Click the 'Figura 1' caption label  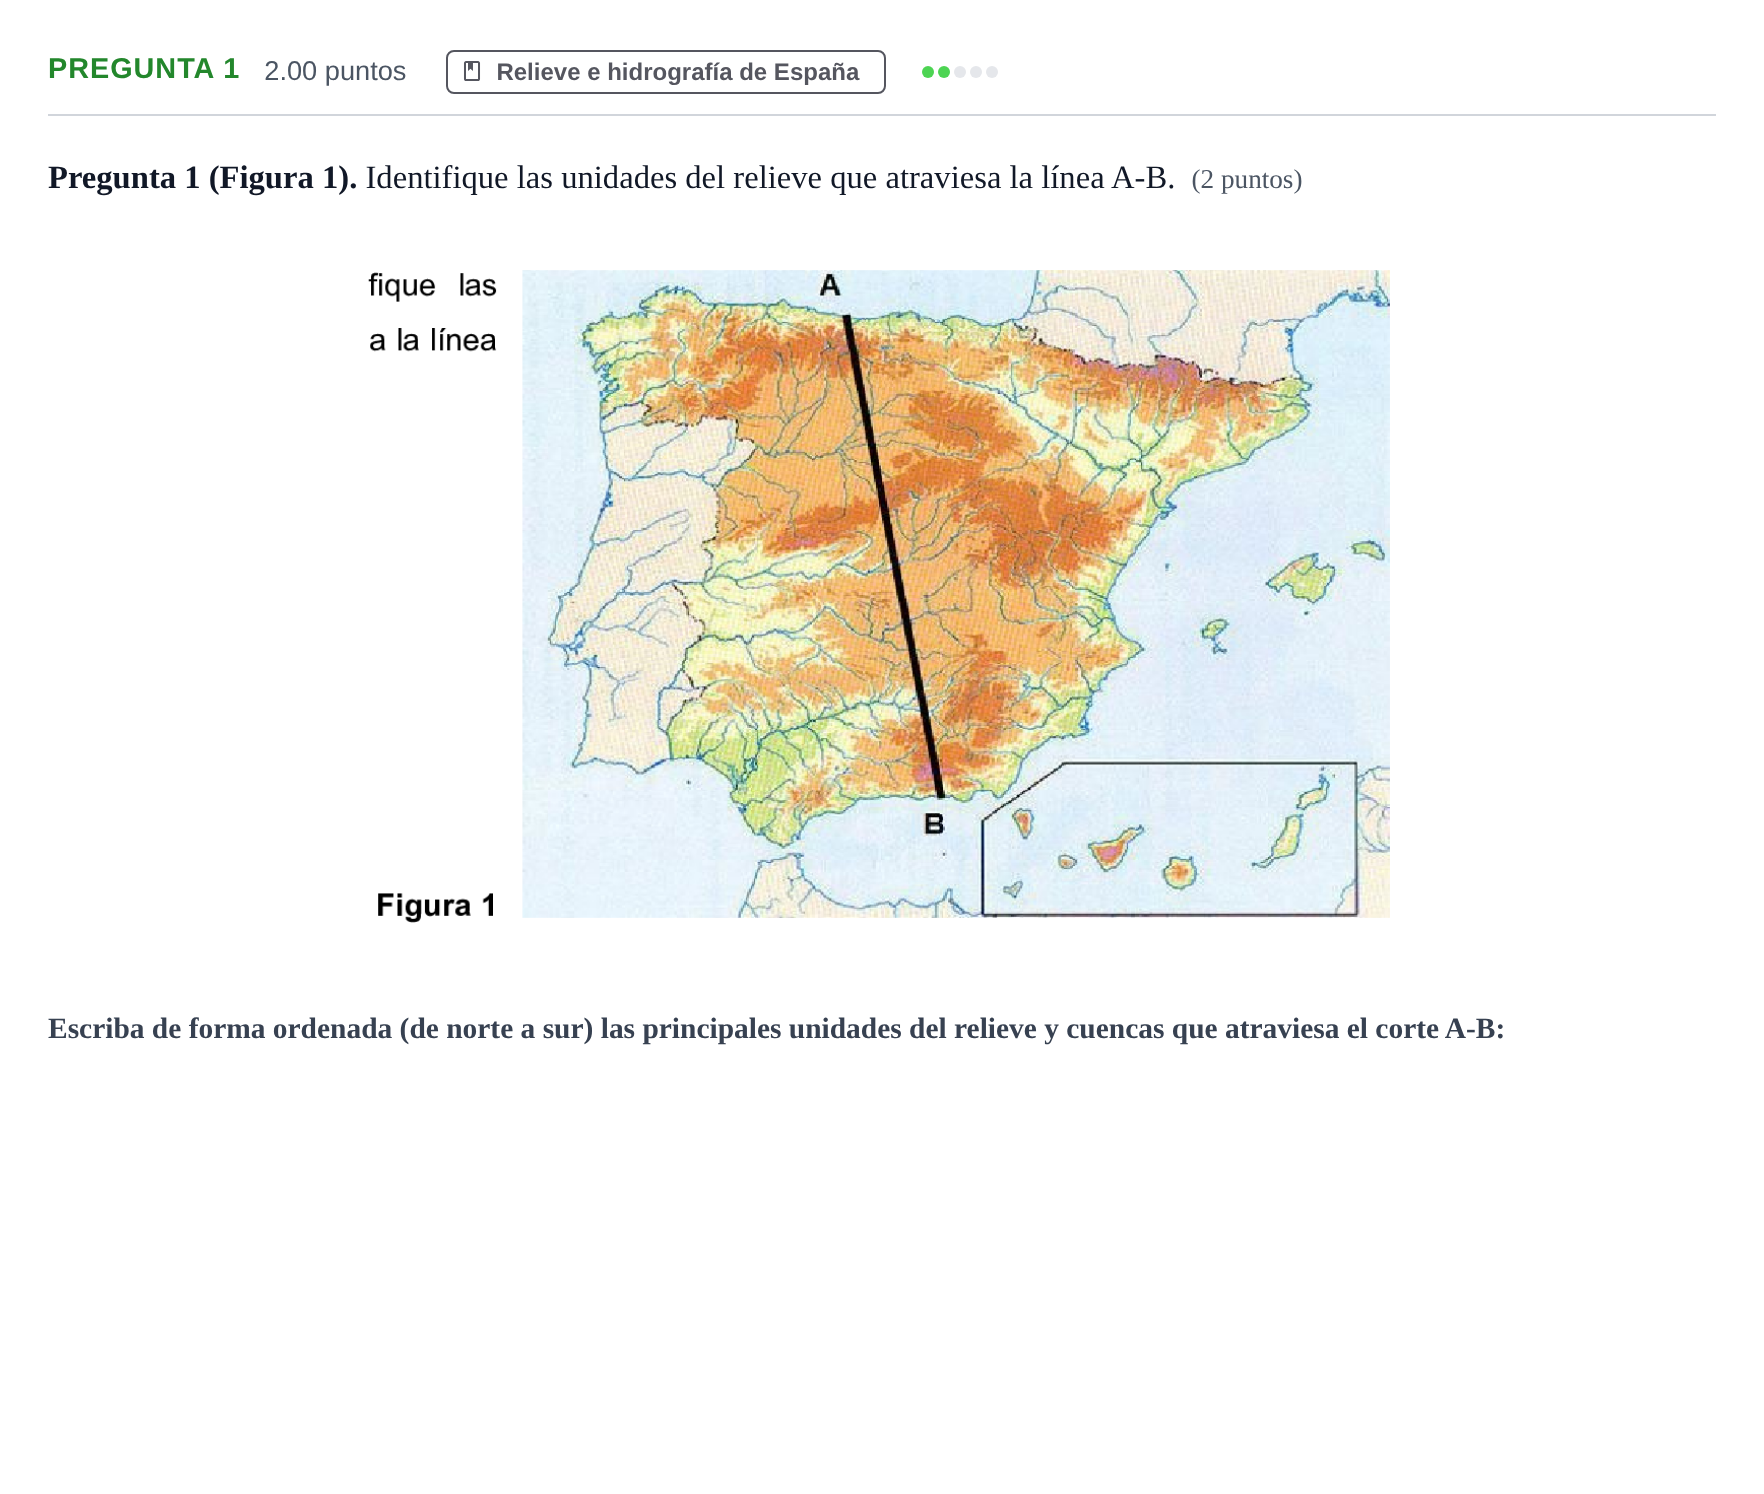click(x=436, y=905)
